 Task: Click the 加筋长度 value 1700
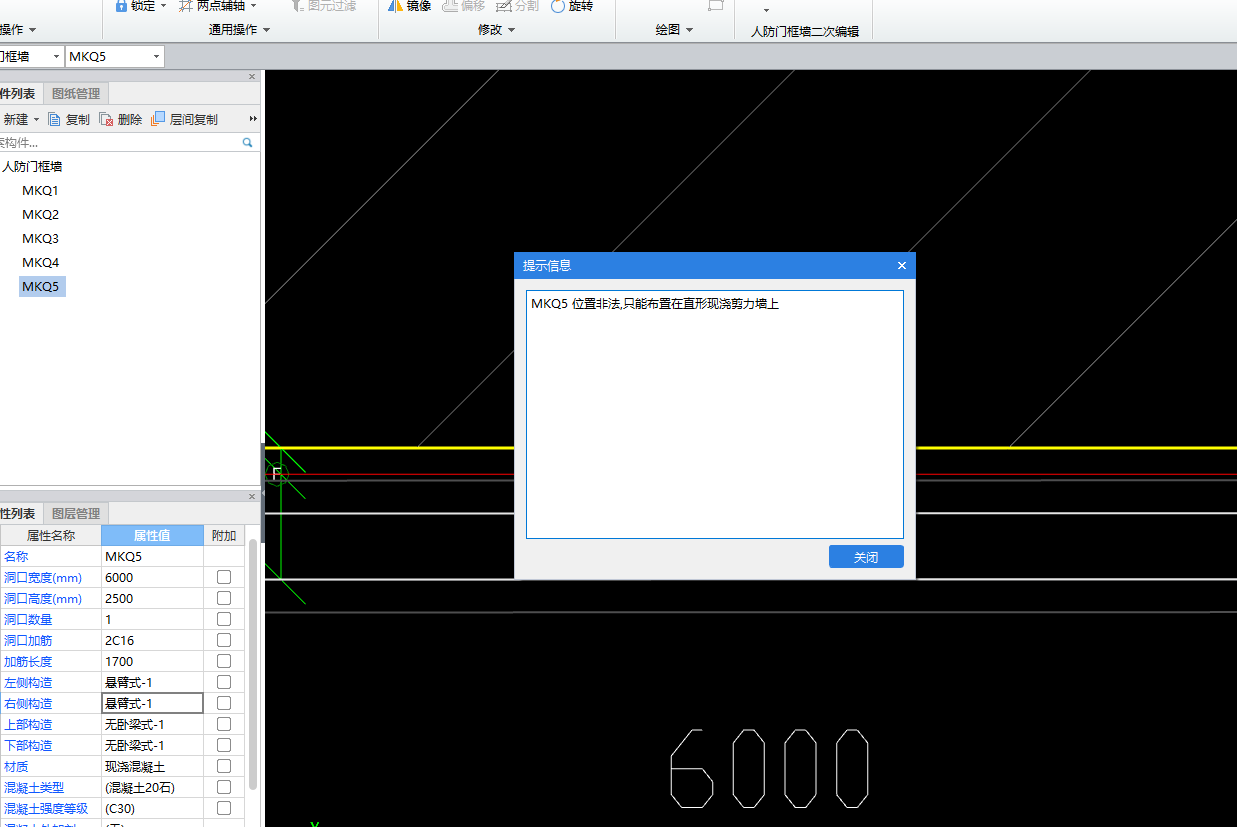[x=153, y=661]
